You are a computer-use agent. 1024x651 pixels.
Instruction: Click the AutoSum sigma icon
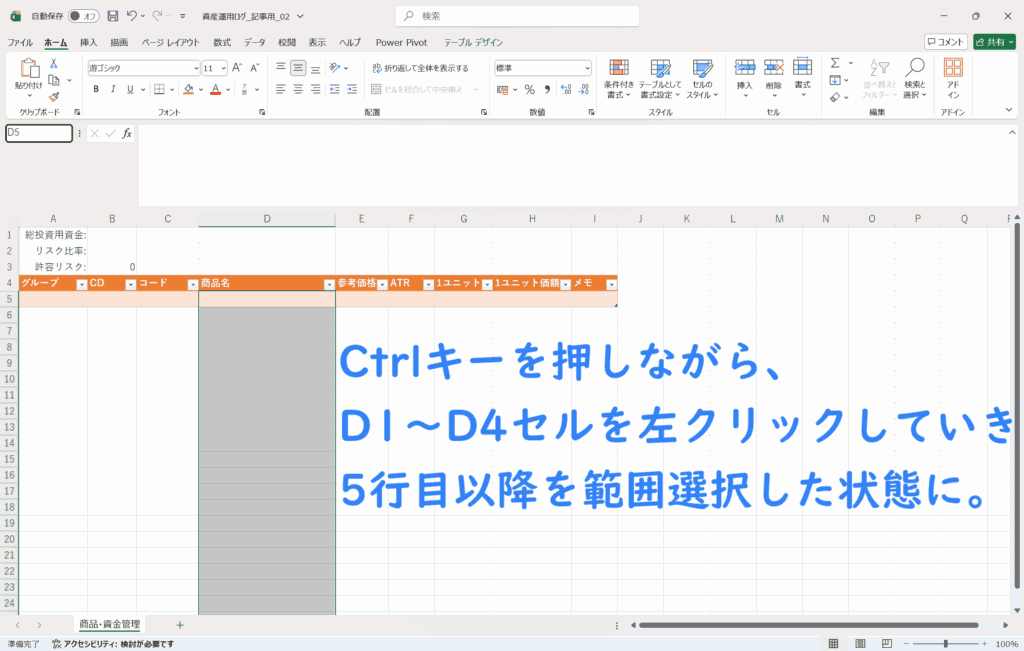click(835, 64)
